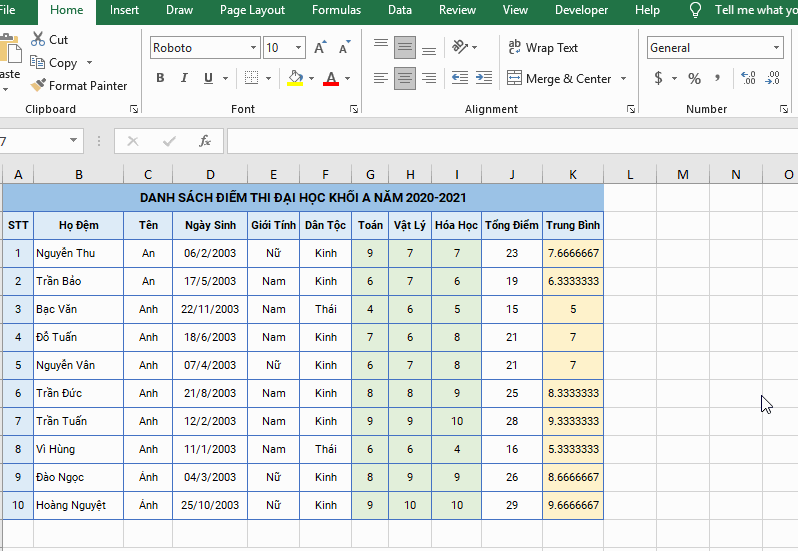Screen dimensions: 798x551
Task: Open General number format dropdown
Action: (776, 47)
